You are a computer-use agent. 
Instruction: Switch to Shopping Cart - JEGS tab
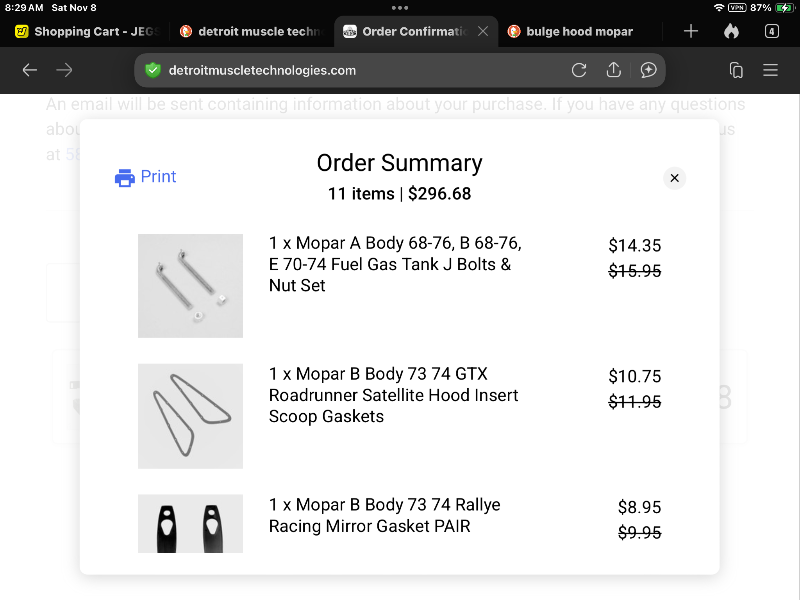pyautogui.click(x=88, y=31)
